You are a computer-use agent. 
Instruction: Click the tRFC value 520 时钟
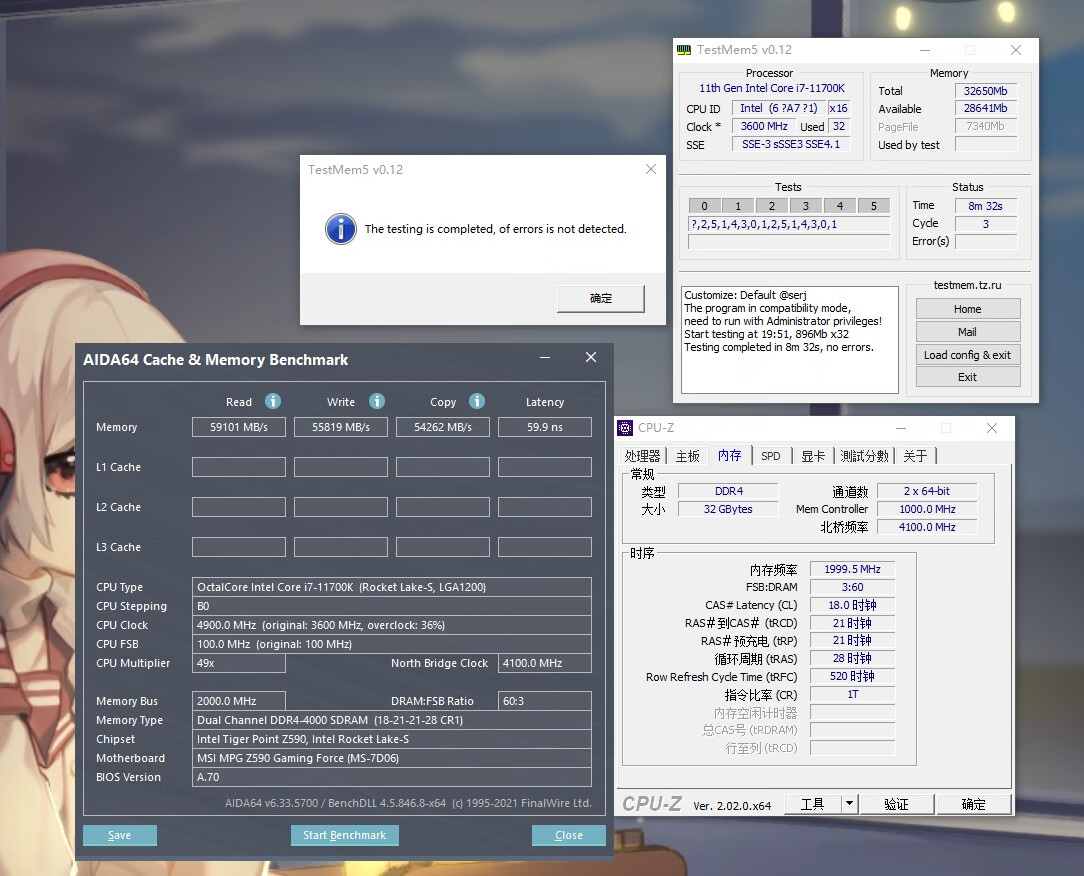pyautogui.click(x=852, y=676)
